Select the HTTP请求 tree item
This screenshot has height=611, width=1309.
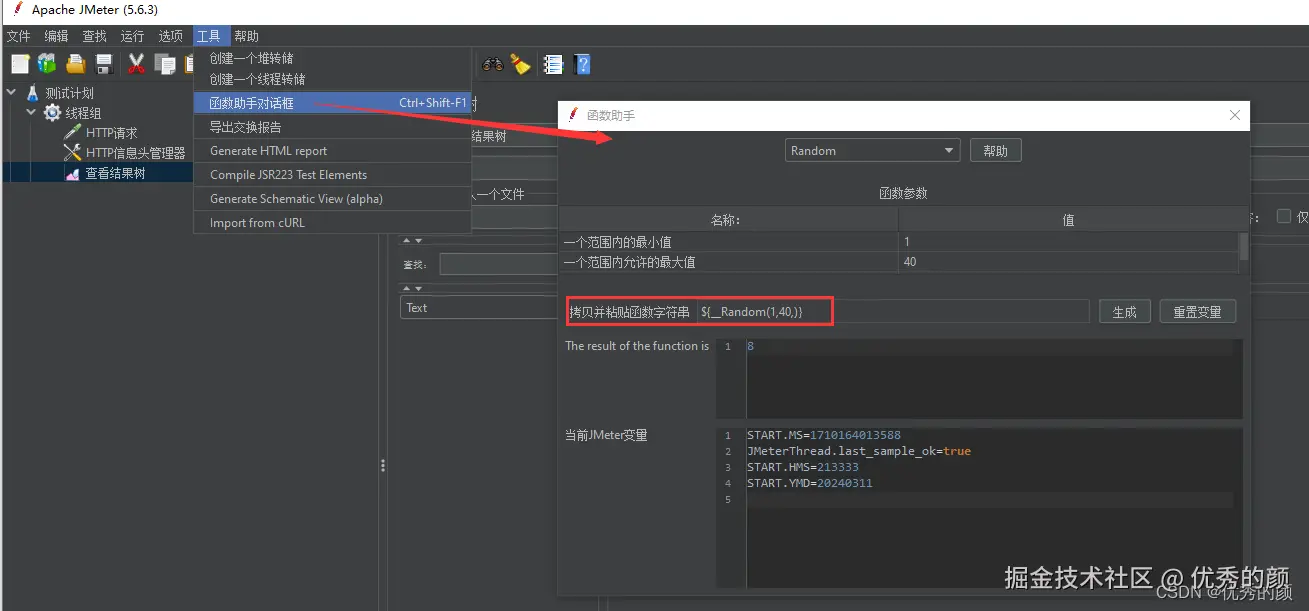(111, 133)
